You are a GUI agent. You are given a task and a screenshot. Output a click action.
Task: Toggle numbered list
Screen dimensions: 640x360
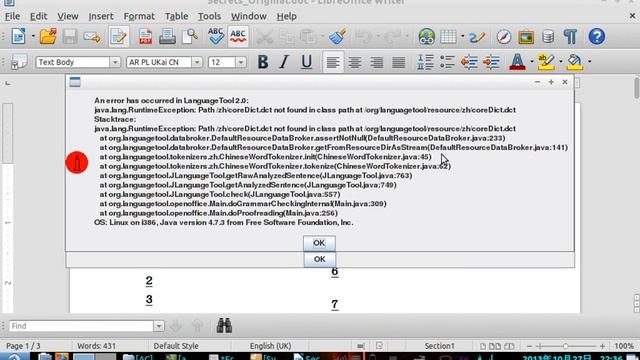[x=425, y=62]
